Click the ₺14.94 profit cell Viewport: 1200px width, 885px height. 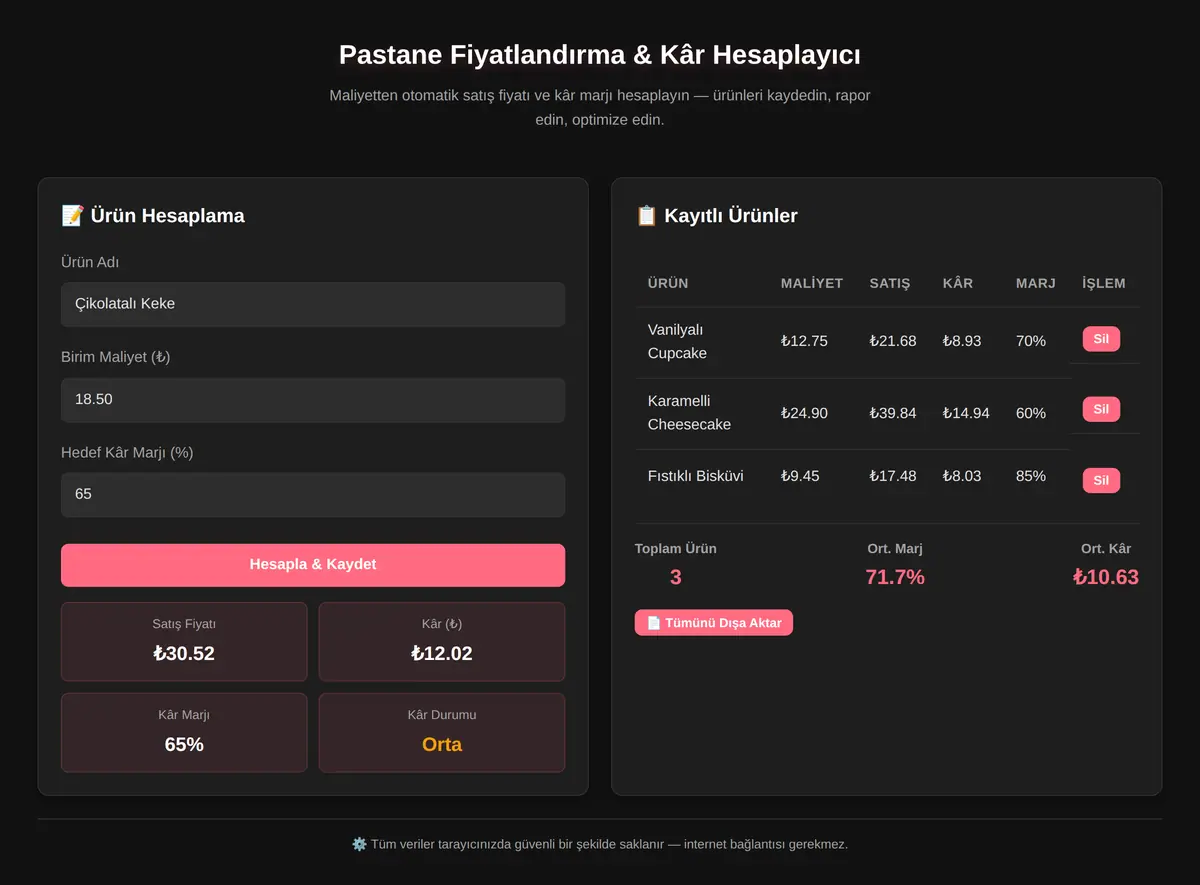(x=966, y=413)
